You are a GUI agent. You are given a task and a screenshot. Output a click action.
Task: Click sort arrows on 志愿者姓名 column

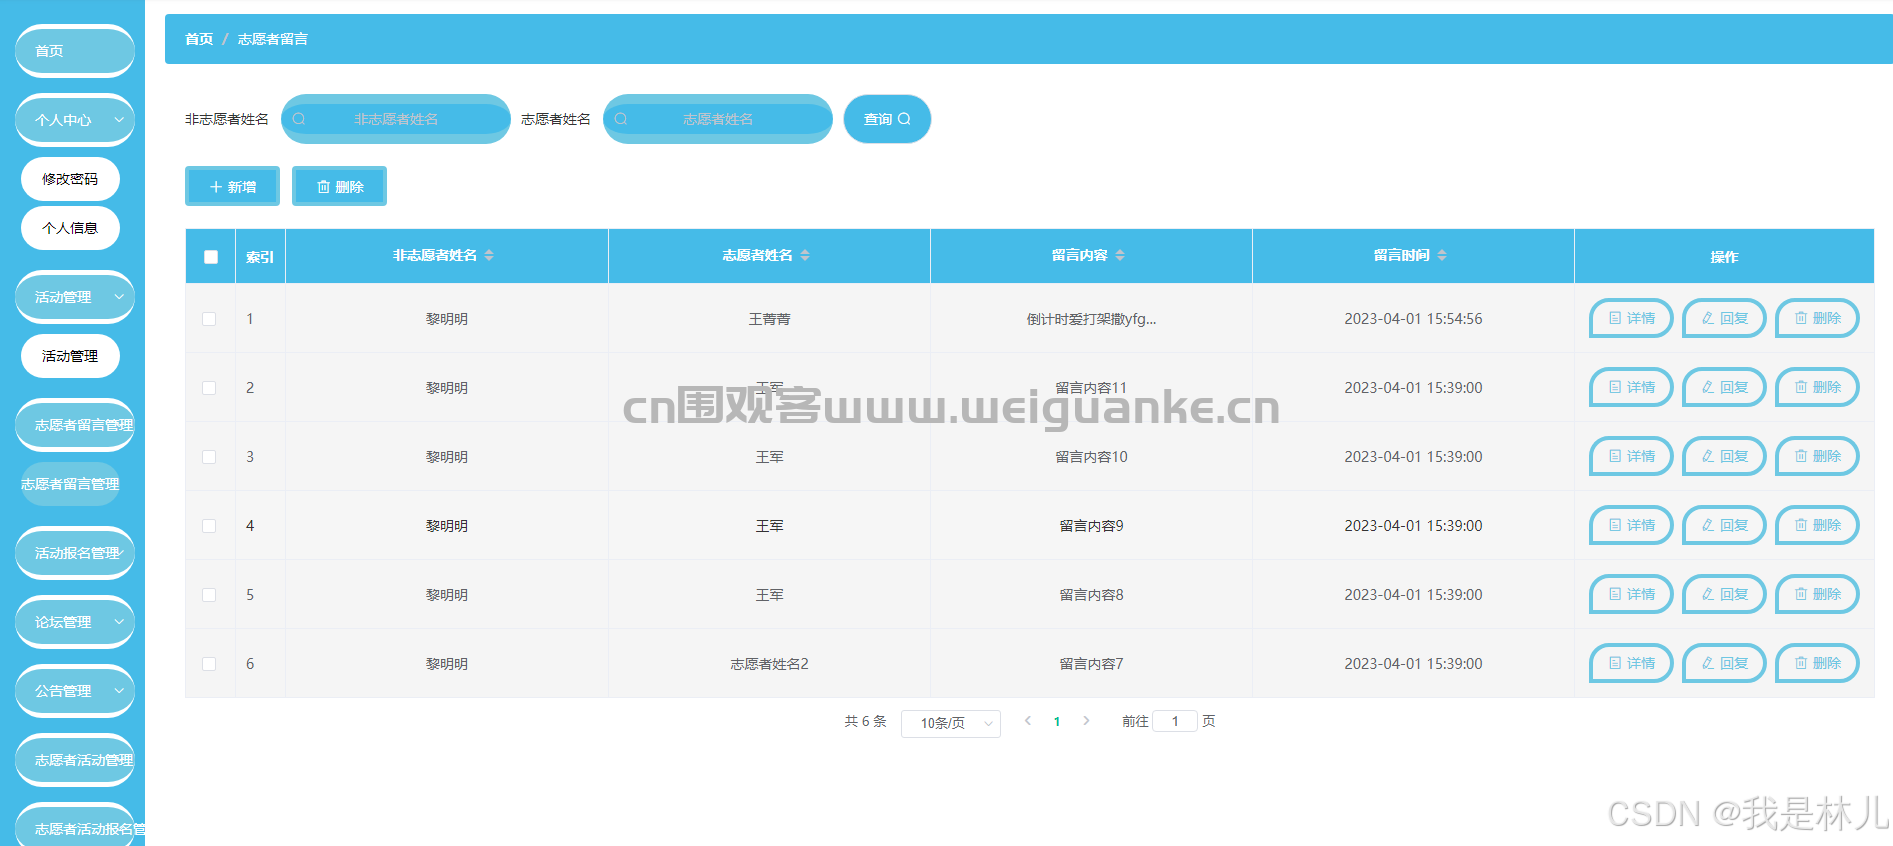(x=805, y=256)
